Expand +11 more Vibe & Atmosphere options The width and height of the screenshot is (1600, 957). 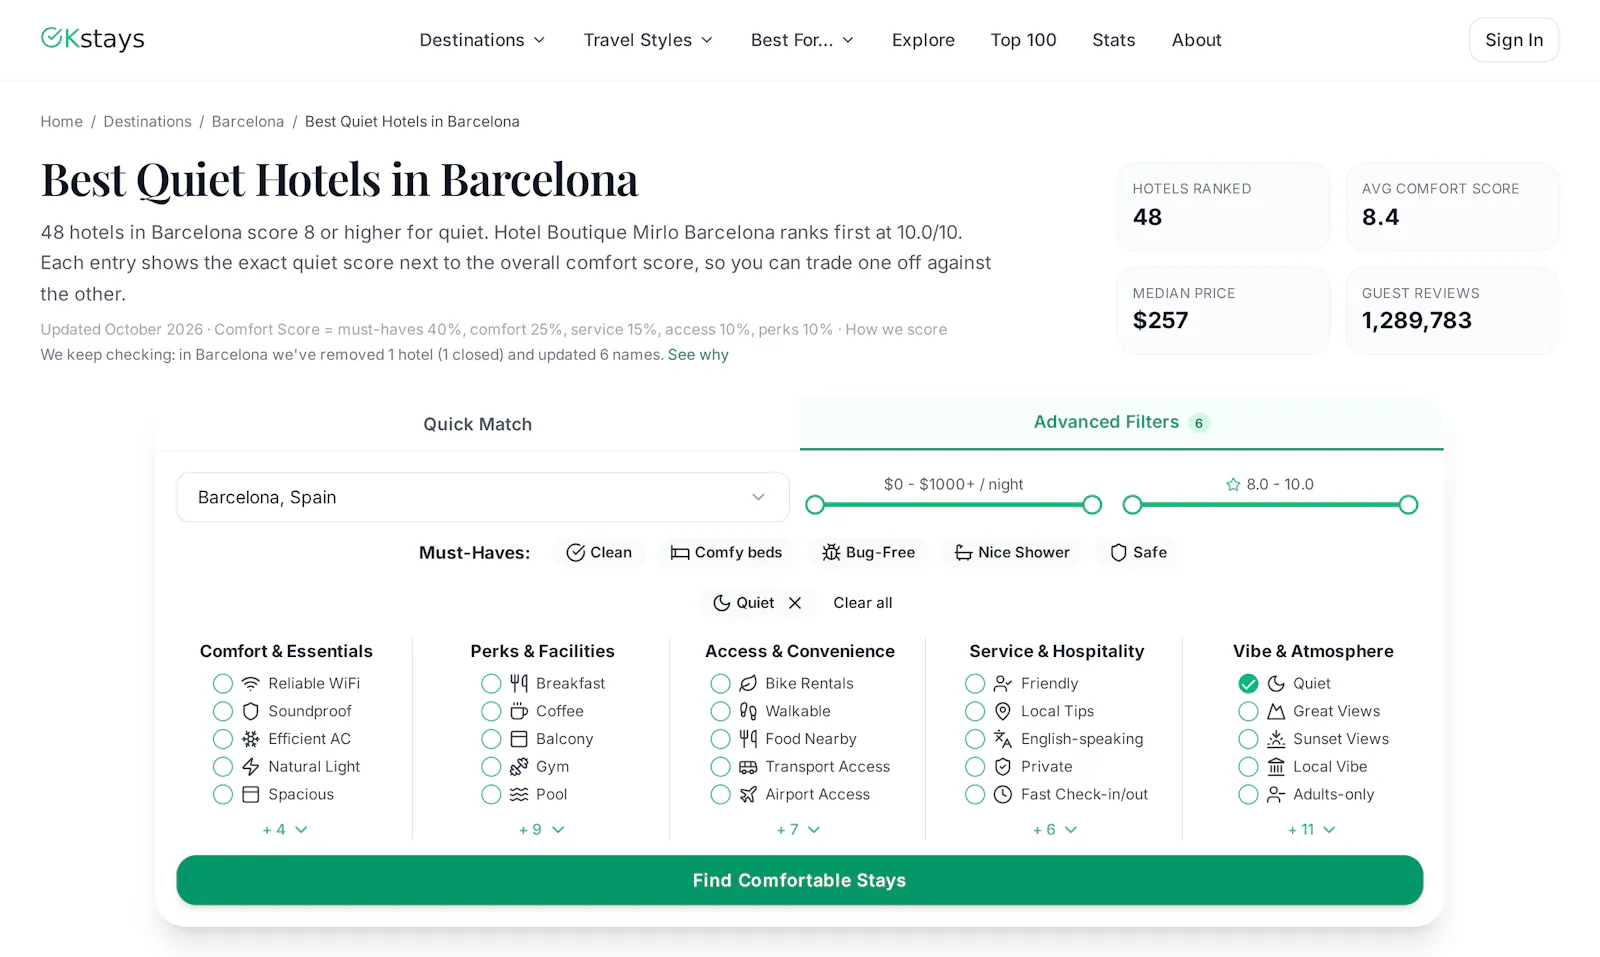point(1311,829)
